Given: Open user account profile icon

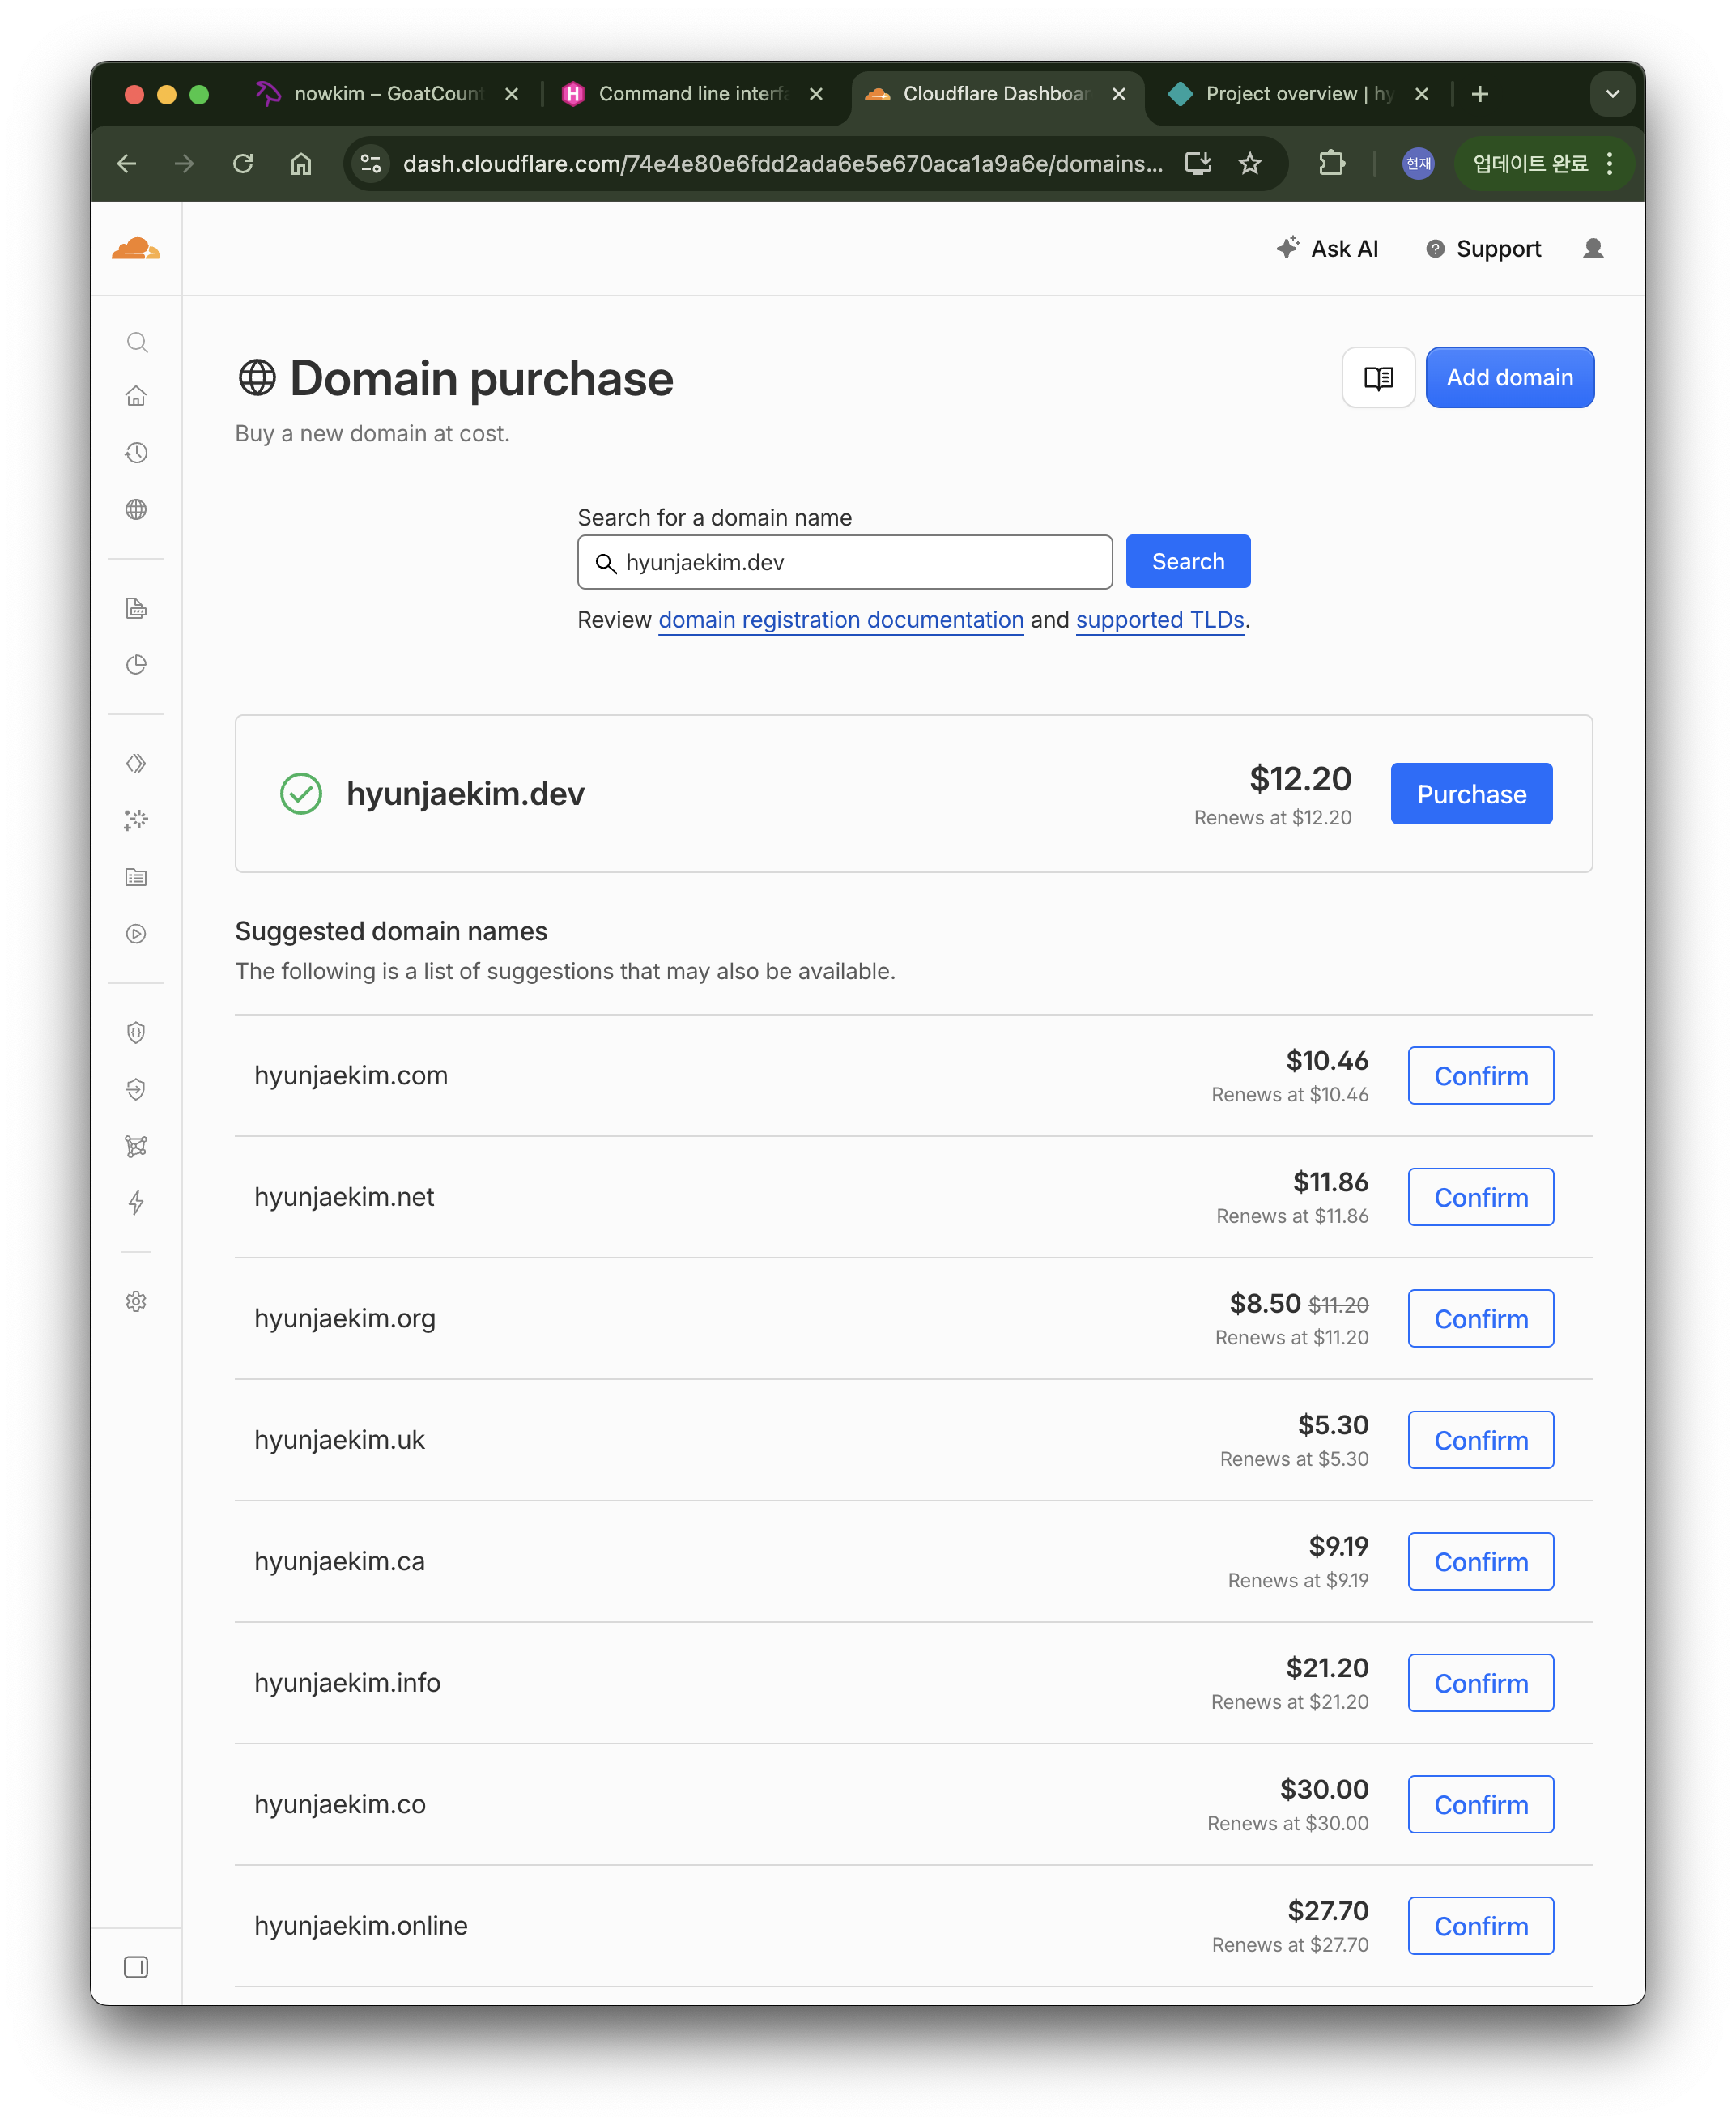Looking at the screenshot, I should click(1593, 249).
